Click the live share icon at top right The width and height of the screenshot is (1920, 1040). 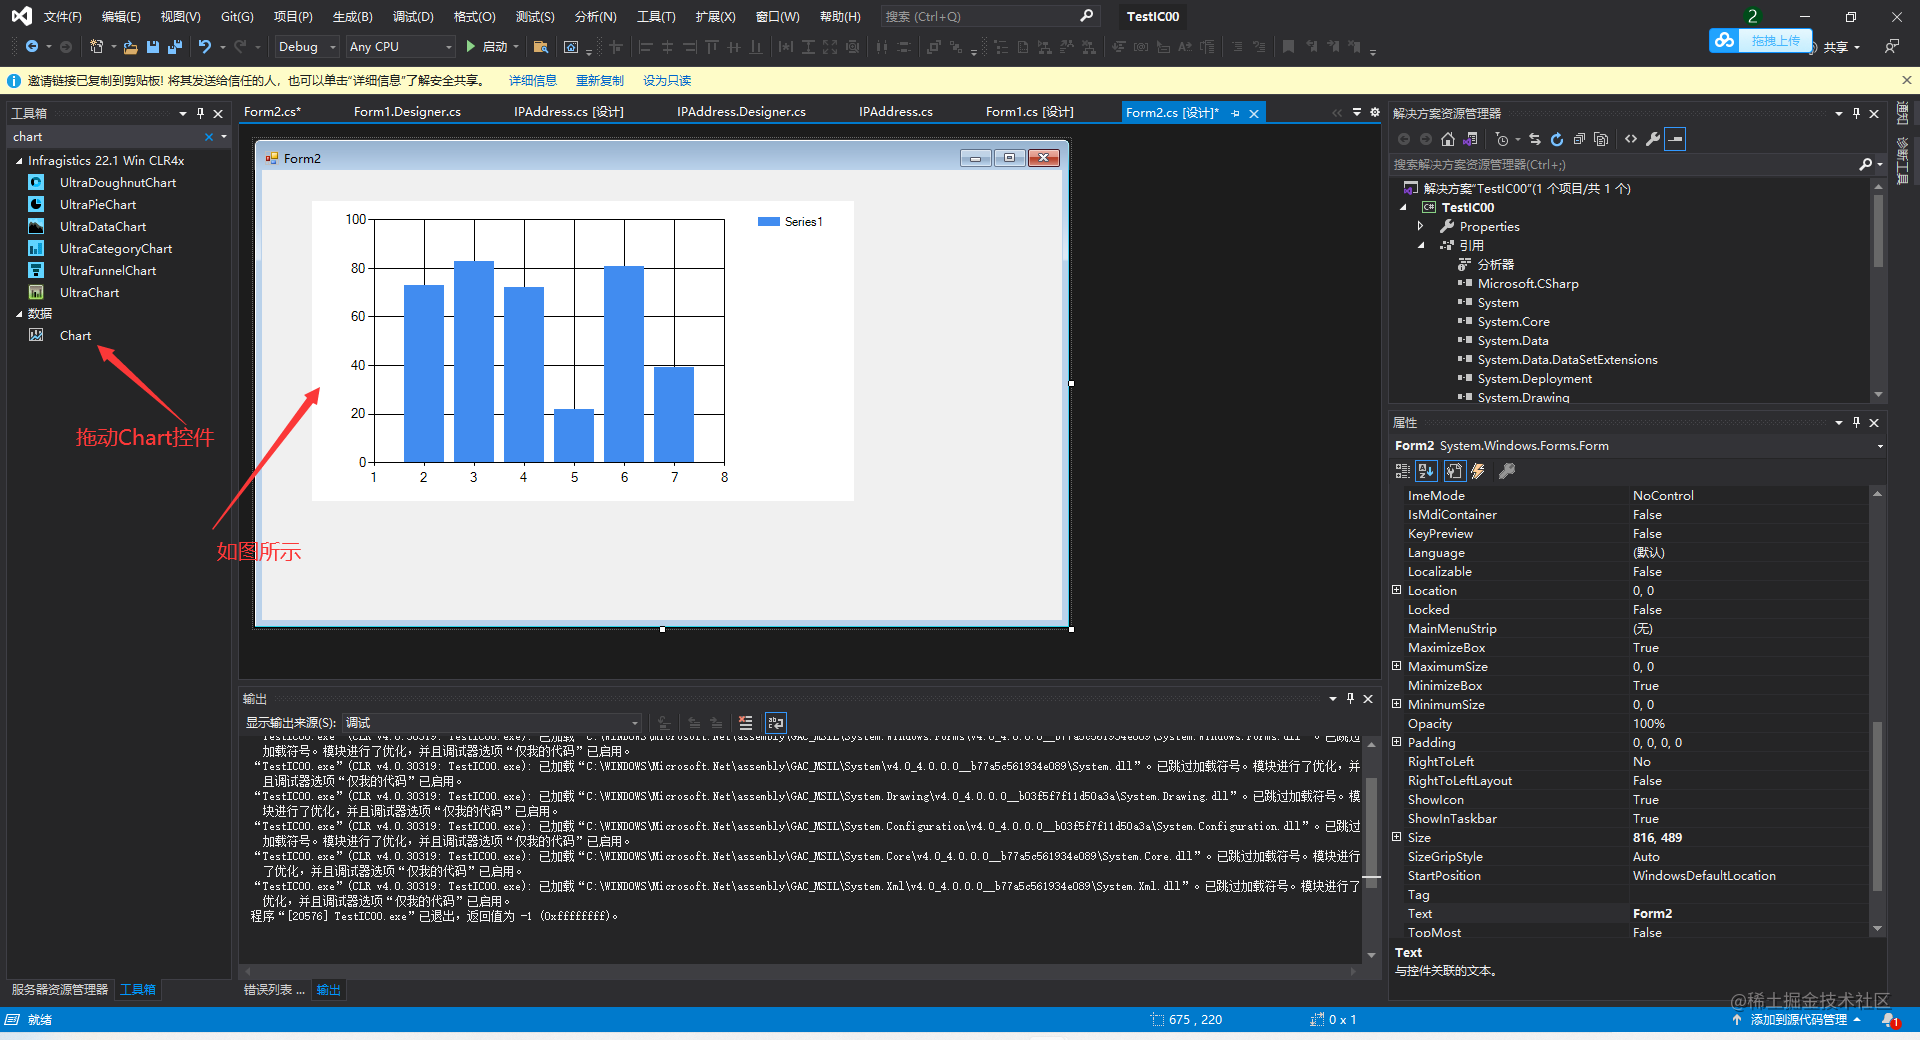click(x=1891, y=47)
